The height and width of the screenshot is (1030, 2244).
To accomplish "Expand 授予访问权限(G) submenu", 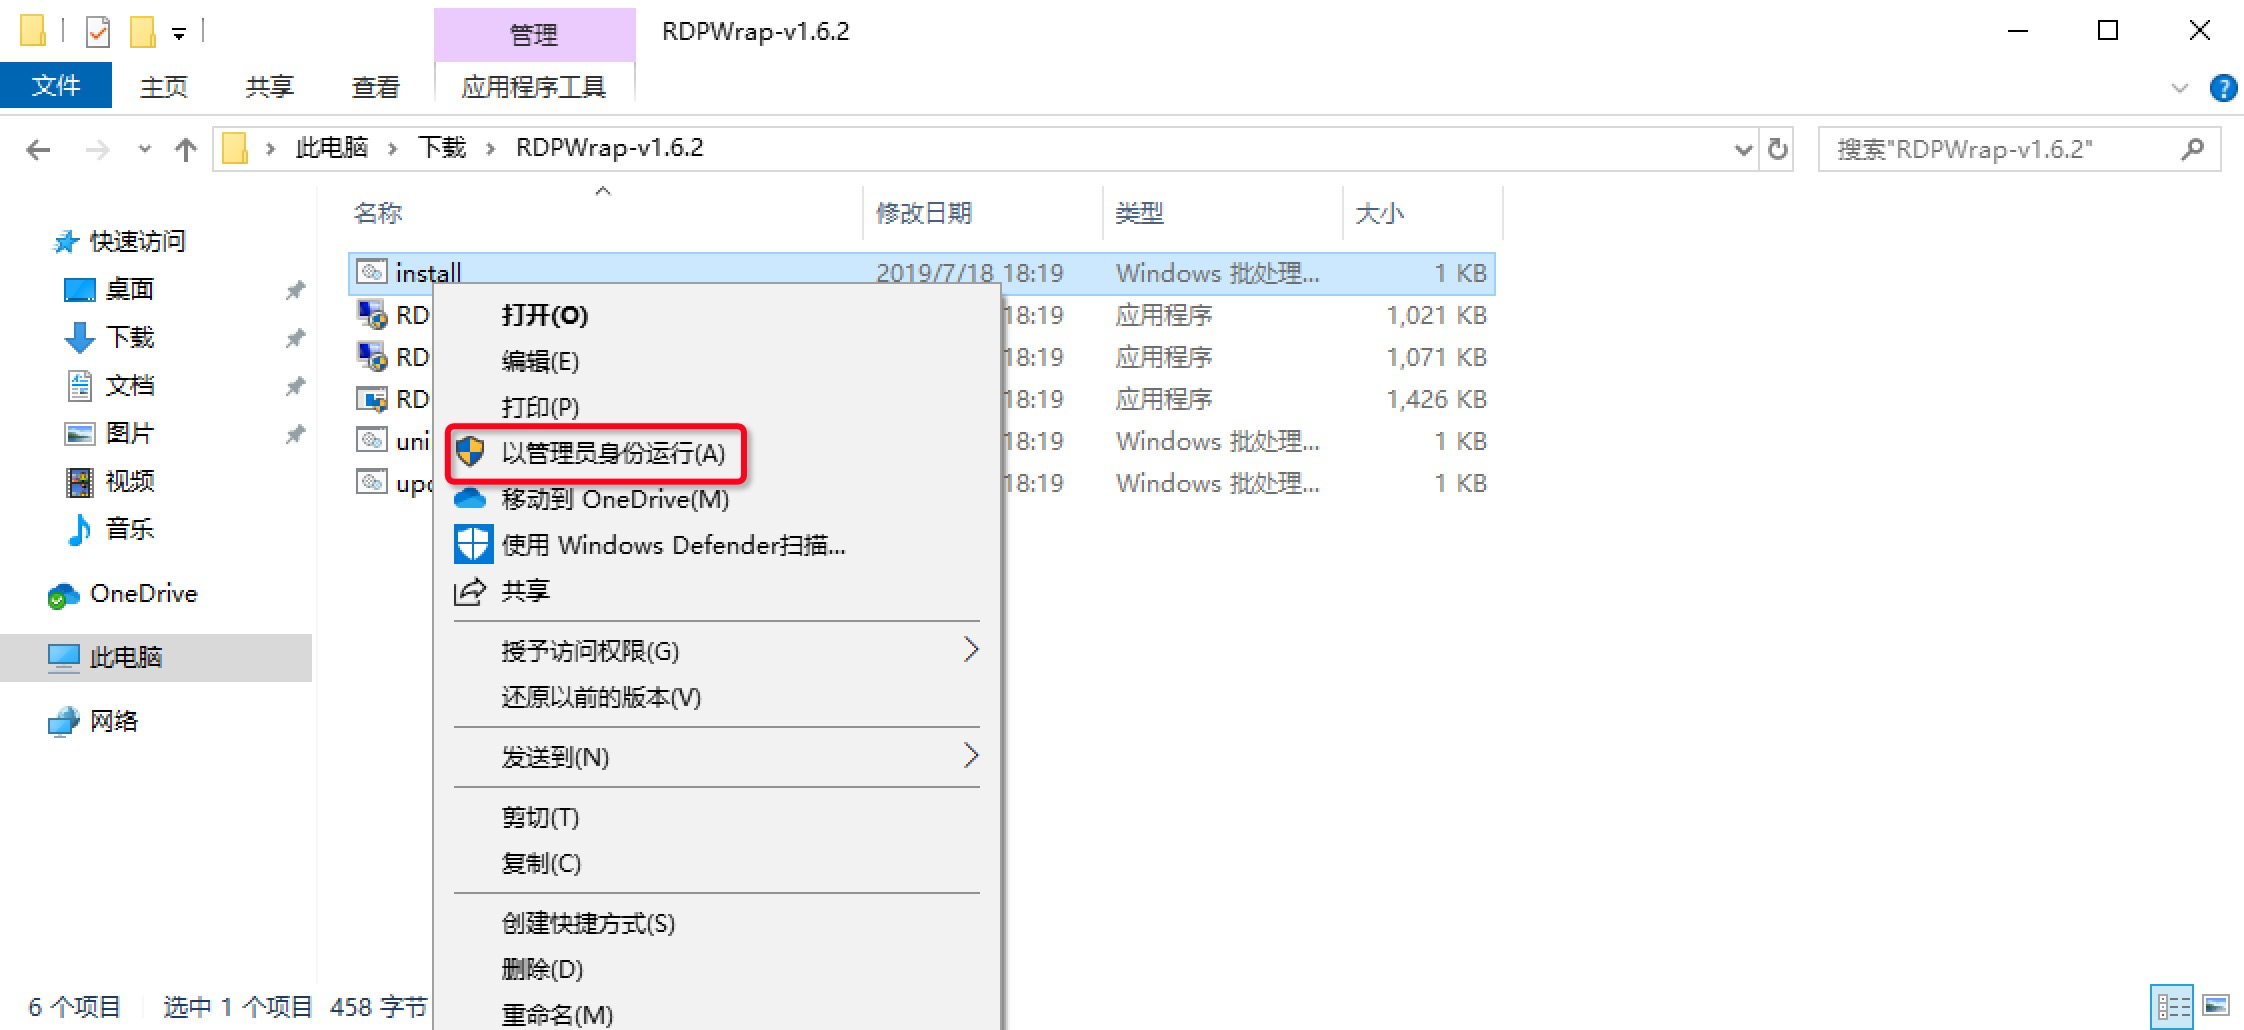I will [716, 651].
